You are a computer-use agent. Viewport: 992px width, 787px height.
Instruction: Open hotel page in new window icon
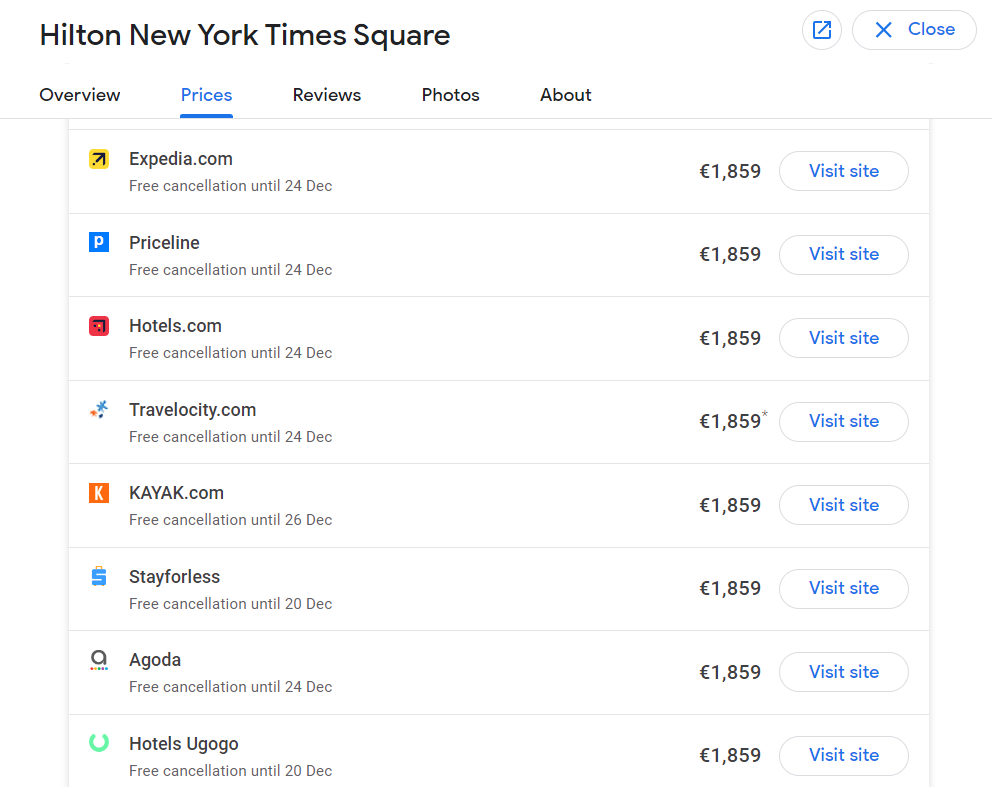pyautogui.click(x=822, y=30)
